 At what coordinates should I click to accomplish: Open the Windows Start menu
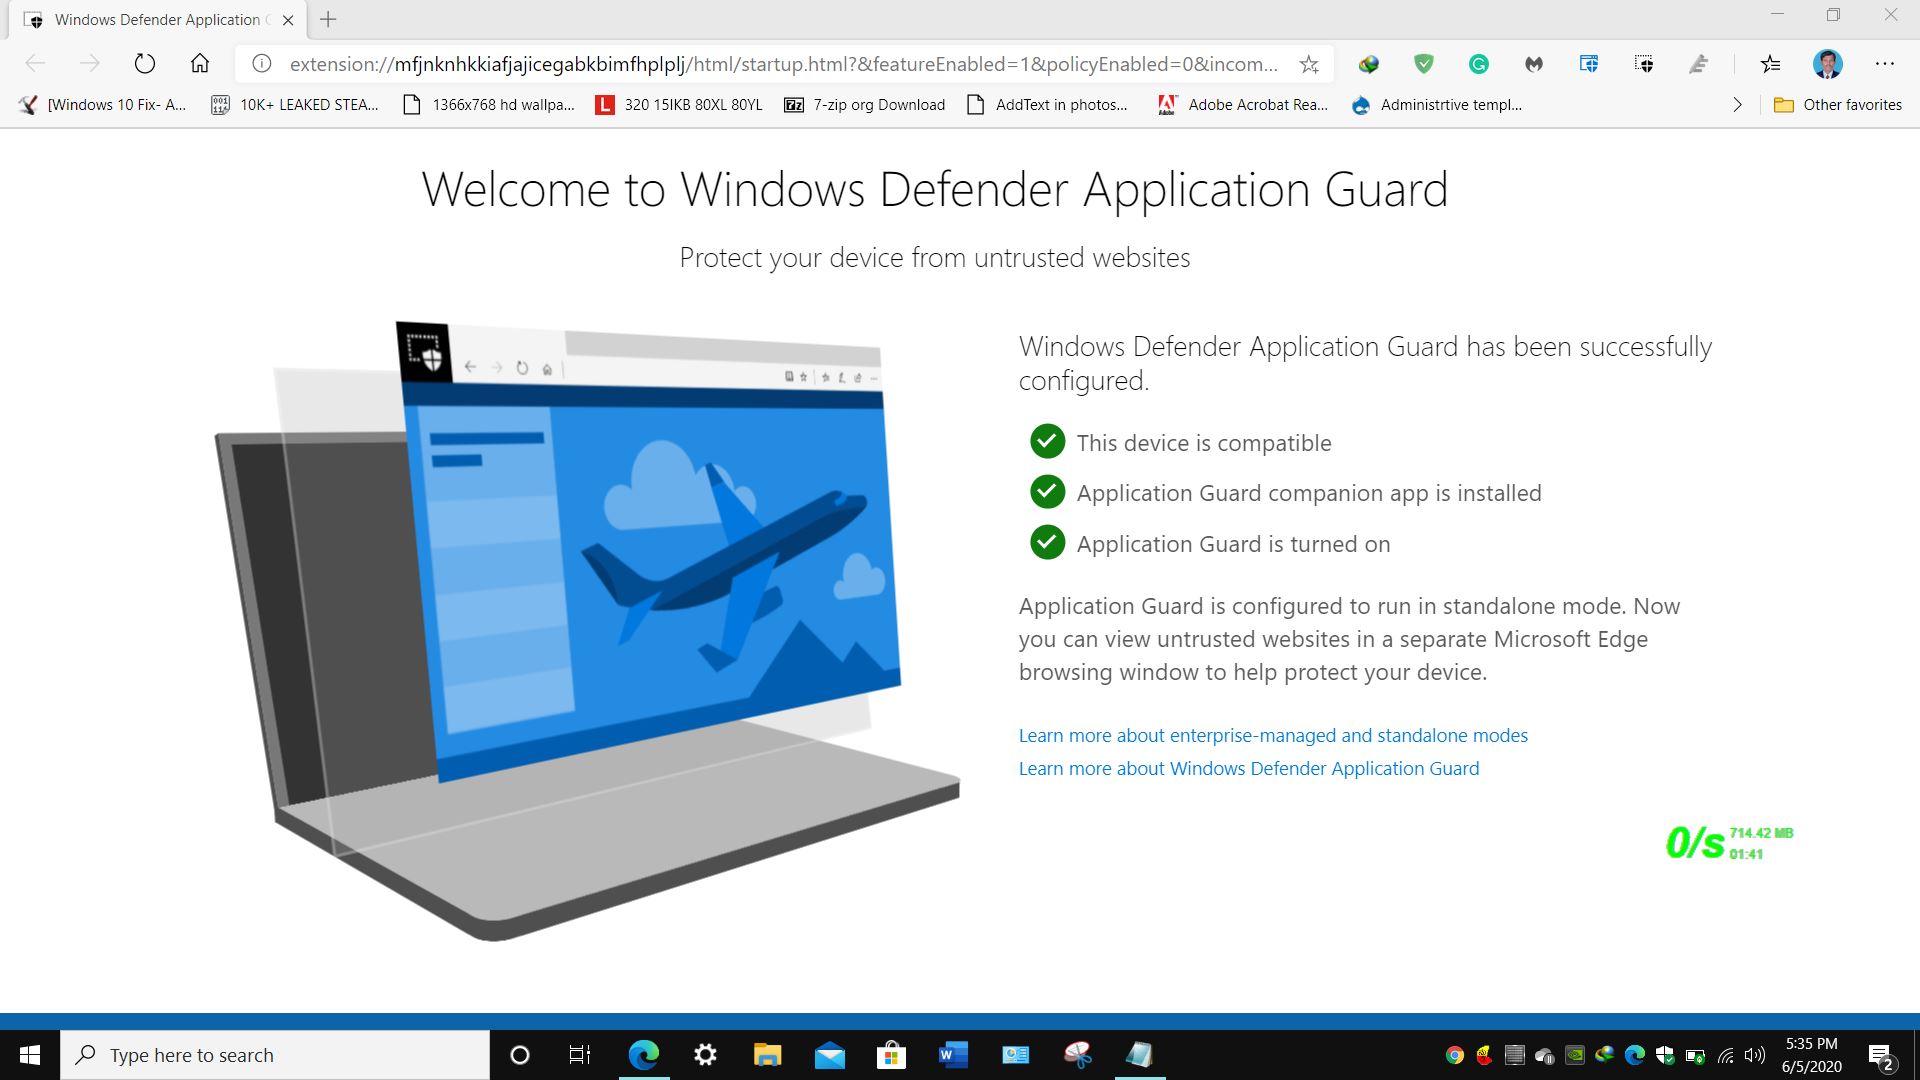tap(30, 1055)
